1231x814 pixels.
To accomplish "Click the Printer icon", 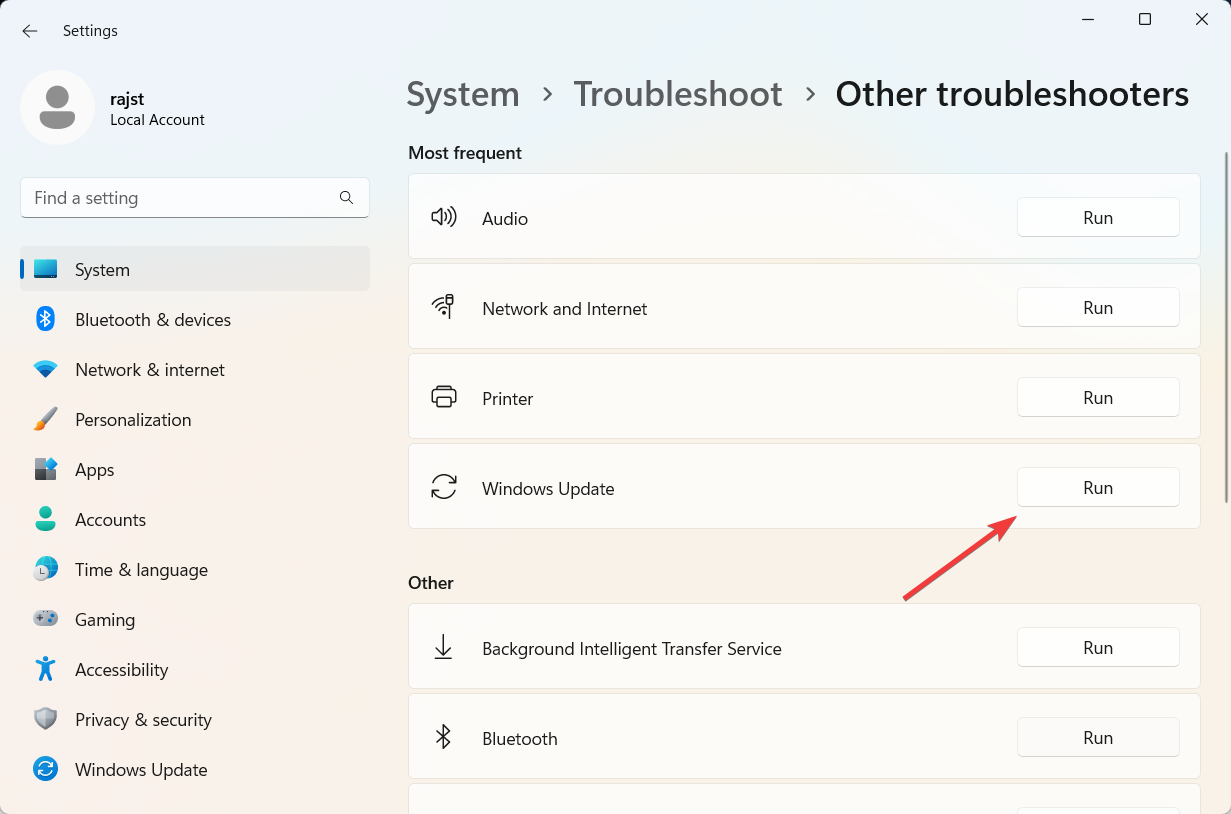I will tap(444, 397).
